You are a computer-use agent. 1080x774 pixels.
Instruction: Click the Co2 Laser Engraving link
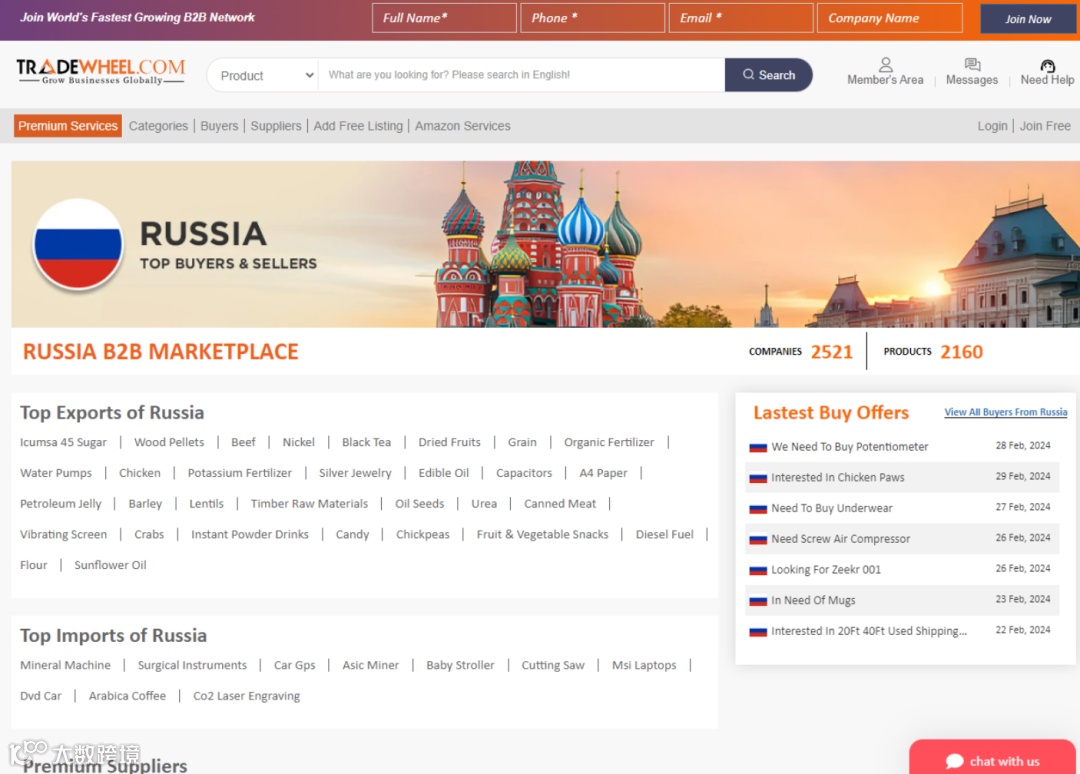[247, 695]
